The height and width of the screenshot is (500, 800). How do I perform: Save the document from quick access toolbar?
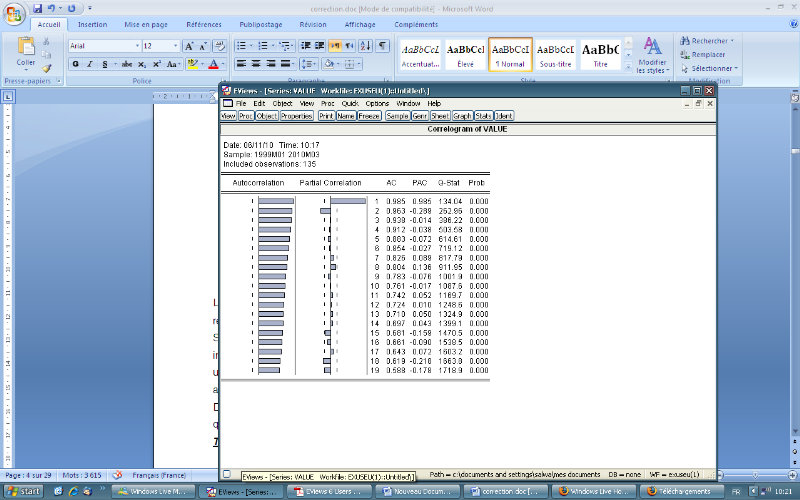(37, 8)
